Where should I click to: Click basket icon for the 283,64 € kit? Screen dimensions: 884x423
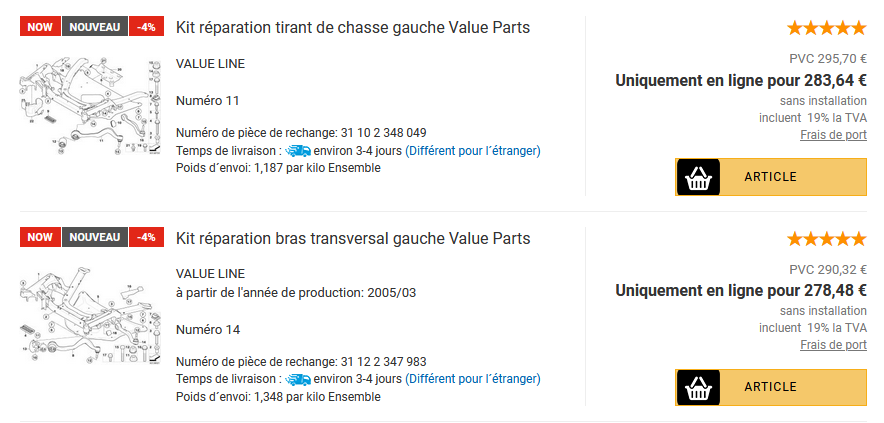(x=698, y=177)
